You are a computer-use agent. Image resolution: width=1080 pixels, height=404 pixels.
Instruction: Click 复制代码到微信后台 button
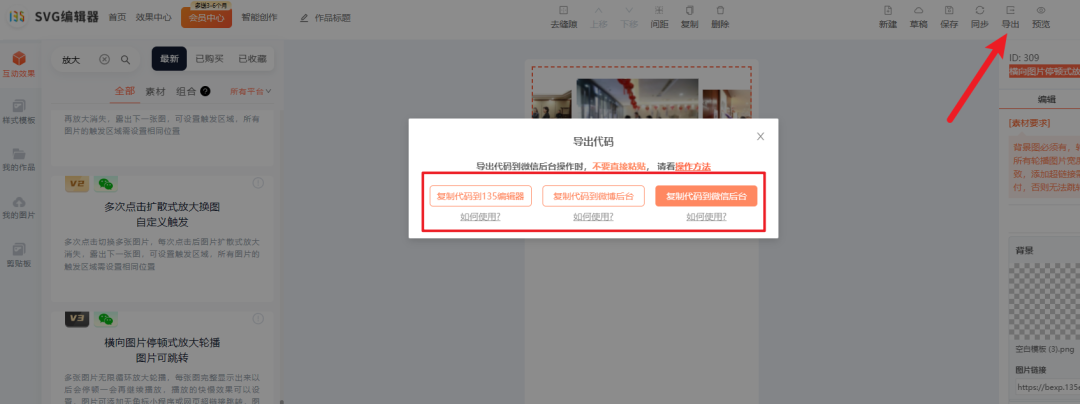coord(706,196)
